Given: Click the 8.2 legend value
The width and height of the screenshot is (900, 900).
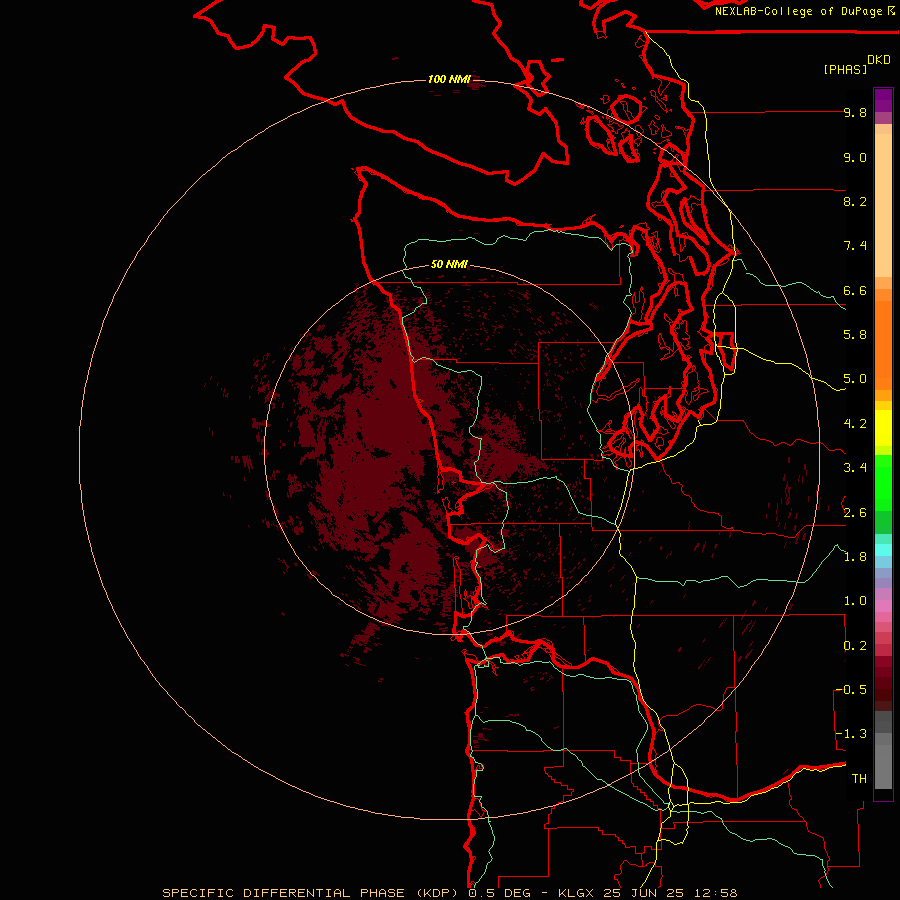Looking at the screenshot, I should point(855,201).
